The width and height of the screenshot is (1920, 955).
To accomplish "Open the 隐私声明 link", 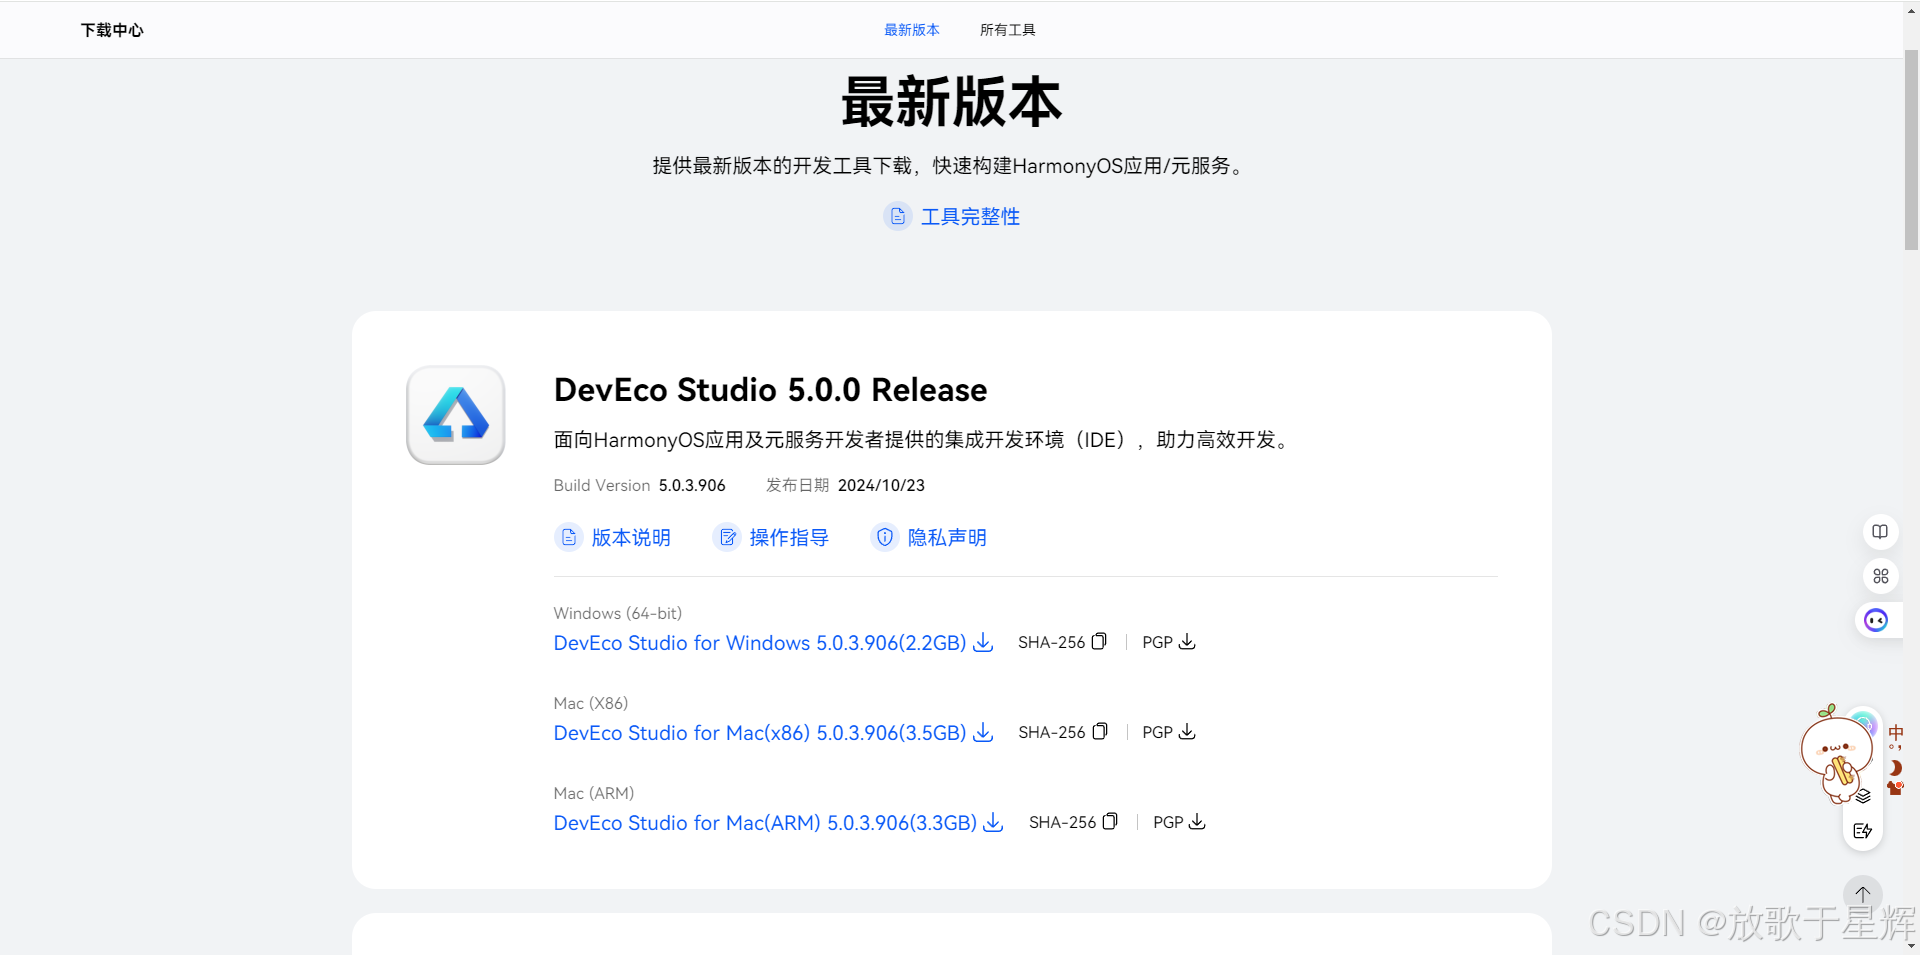I will 947,538.
